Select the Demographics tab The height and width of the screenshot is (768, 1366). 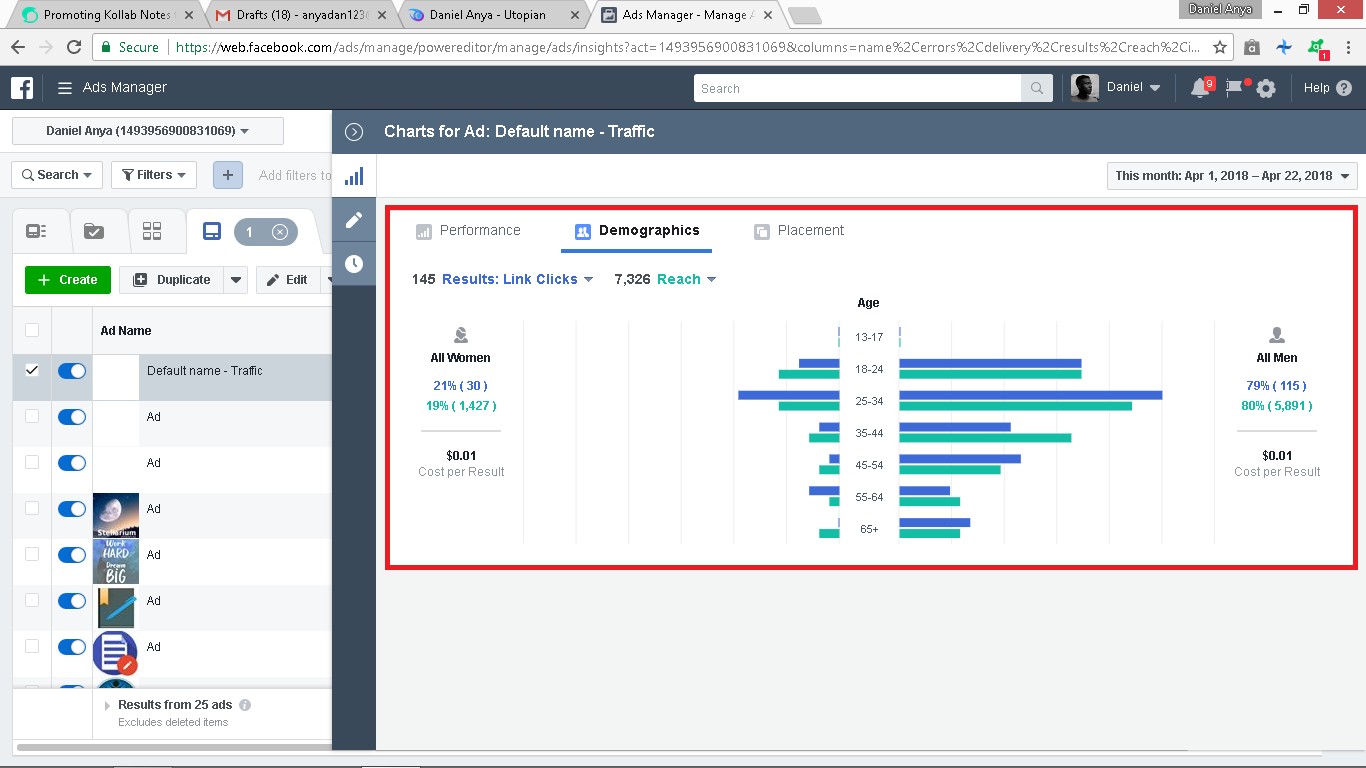[x=637, y=231]
